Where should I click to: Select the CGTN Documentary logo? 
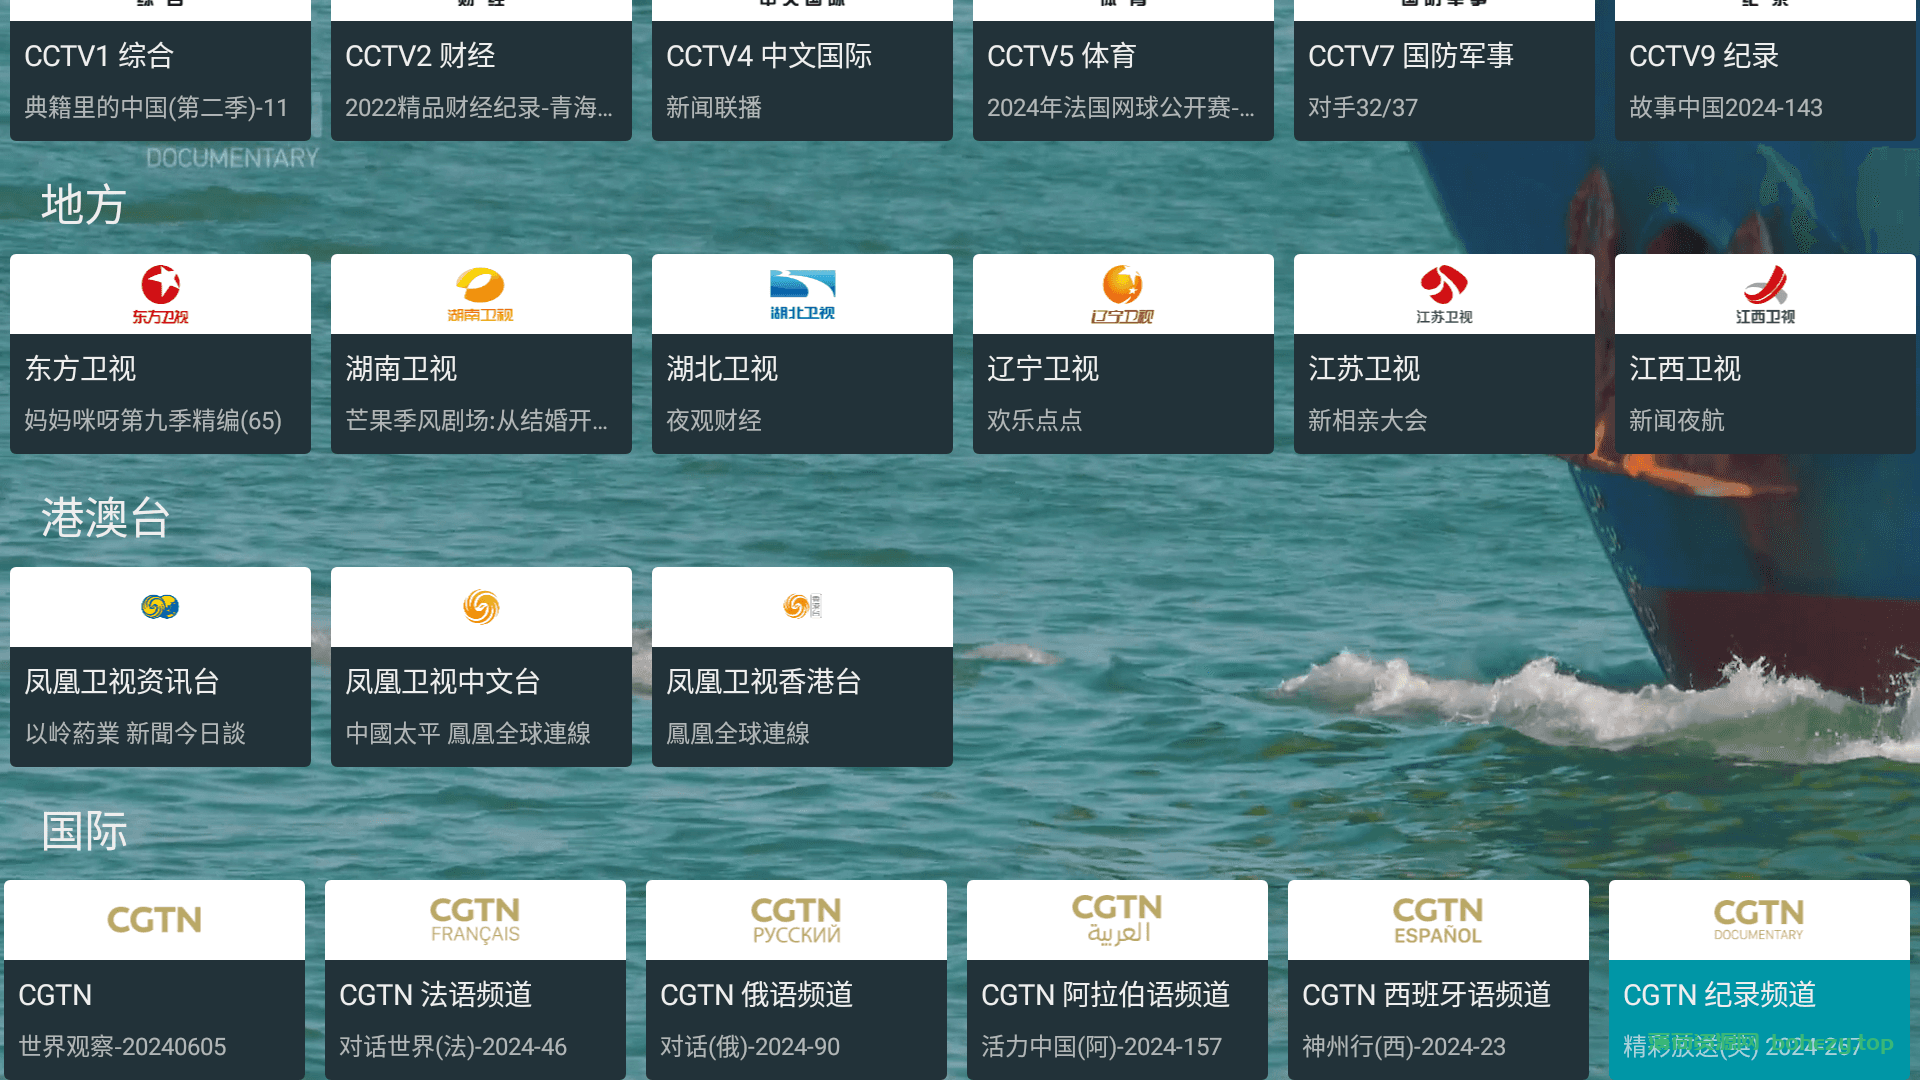[1759, 920]
